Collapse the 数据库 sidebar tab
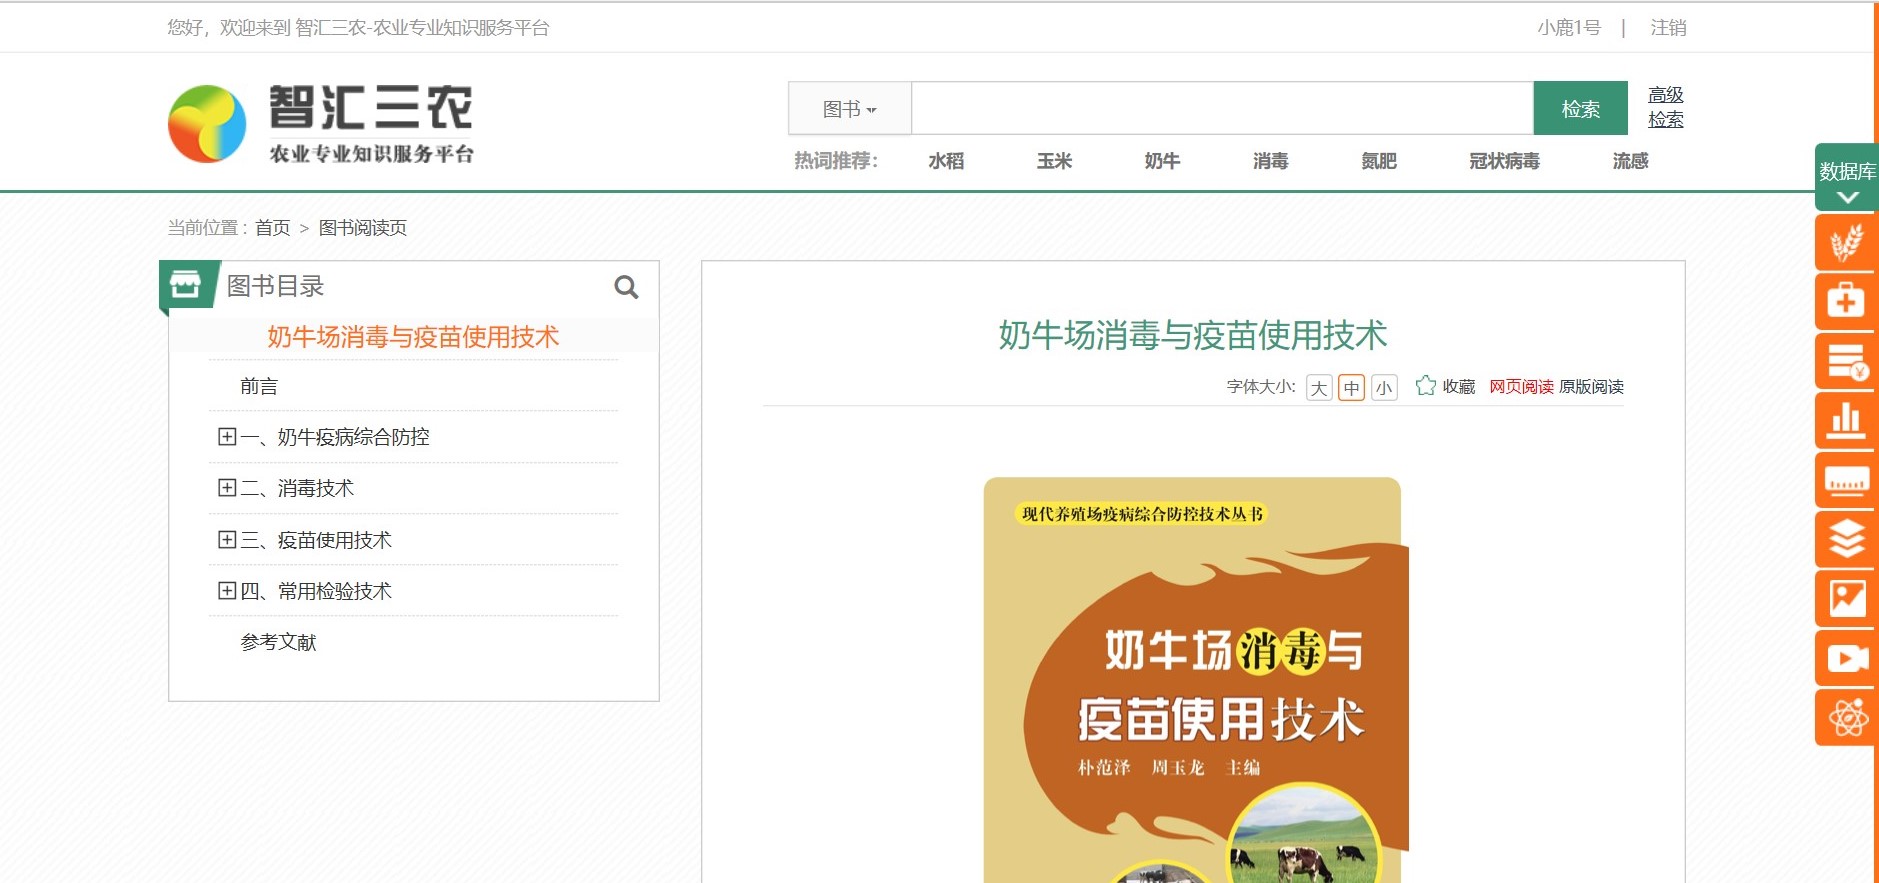This screenshot has height=883, width=1879. [1846, 177]
